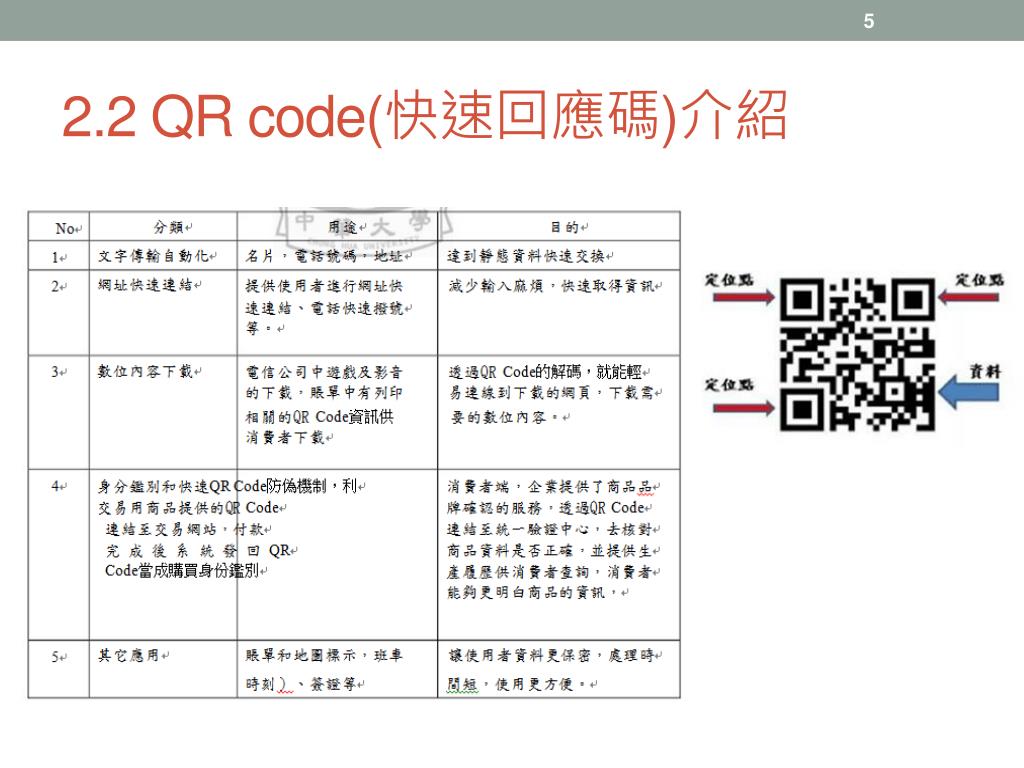Click the bottom-left '定位點' label
Image resolution: width=1024 pixels, height=768 pixels.
click(x=729, y=384)
